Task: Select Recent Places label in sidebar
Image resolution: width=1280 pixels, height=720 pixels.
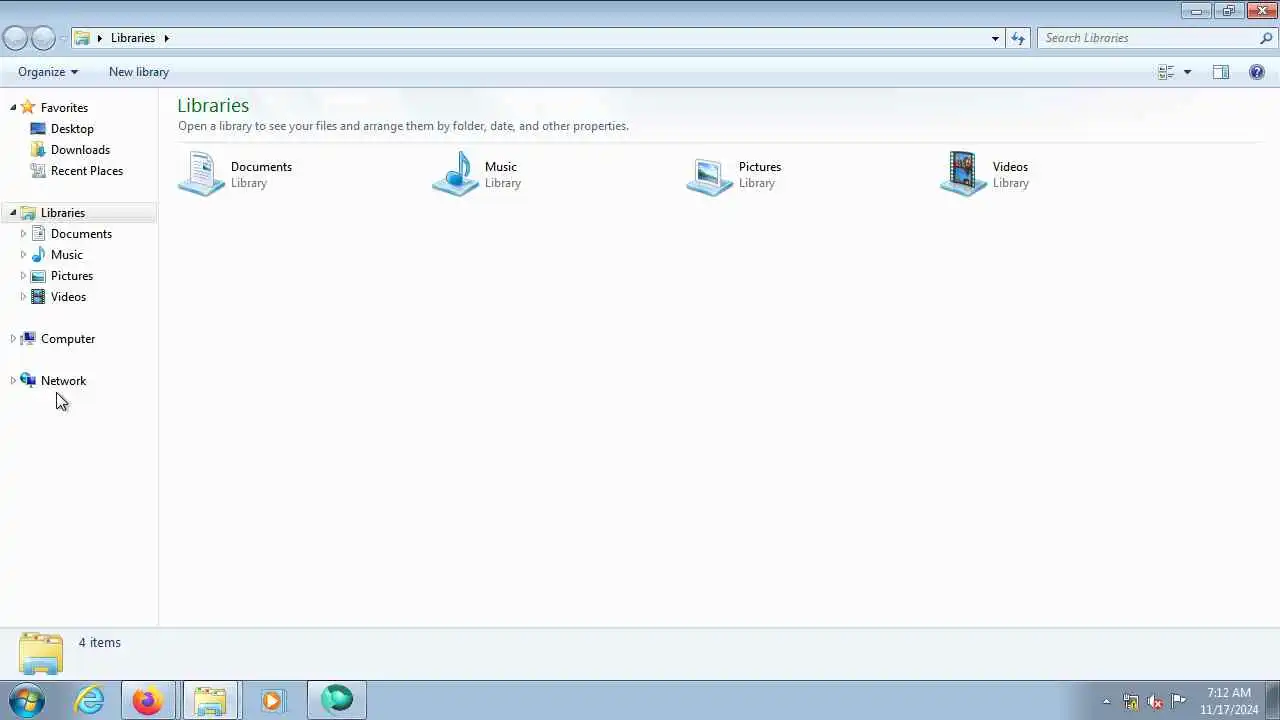Action: click(87, 170)
